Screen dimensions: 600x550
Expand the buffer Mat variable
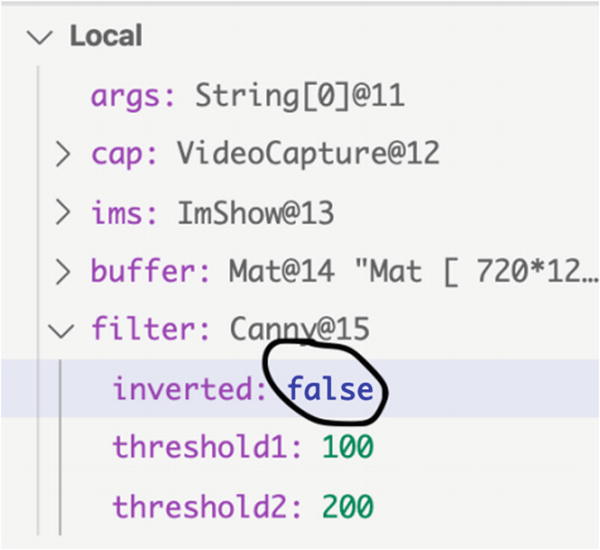[x=63, y=272]
